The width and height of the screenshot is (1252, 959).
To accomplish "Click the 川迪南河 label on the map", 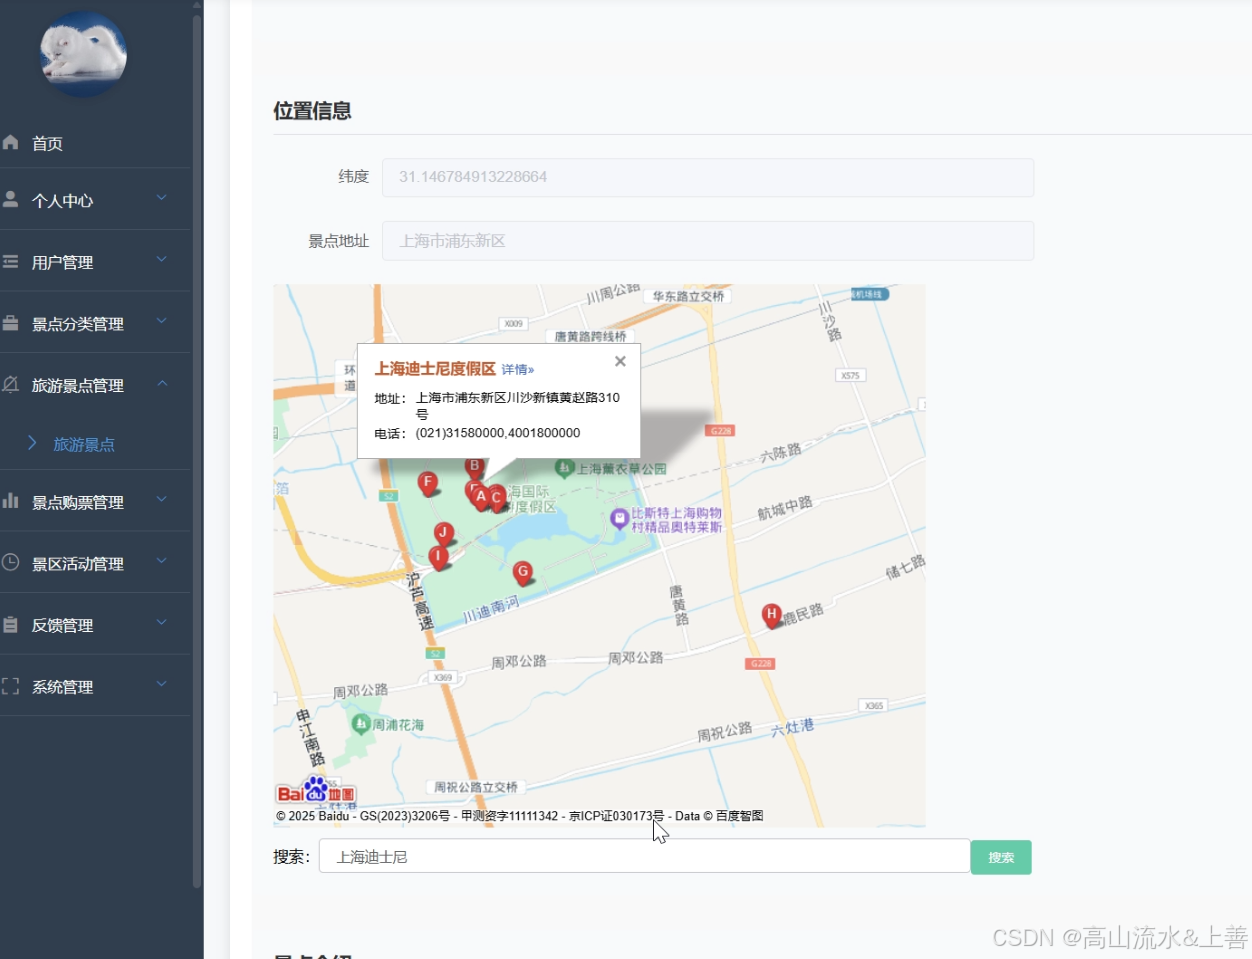I will tap(491, 610).
